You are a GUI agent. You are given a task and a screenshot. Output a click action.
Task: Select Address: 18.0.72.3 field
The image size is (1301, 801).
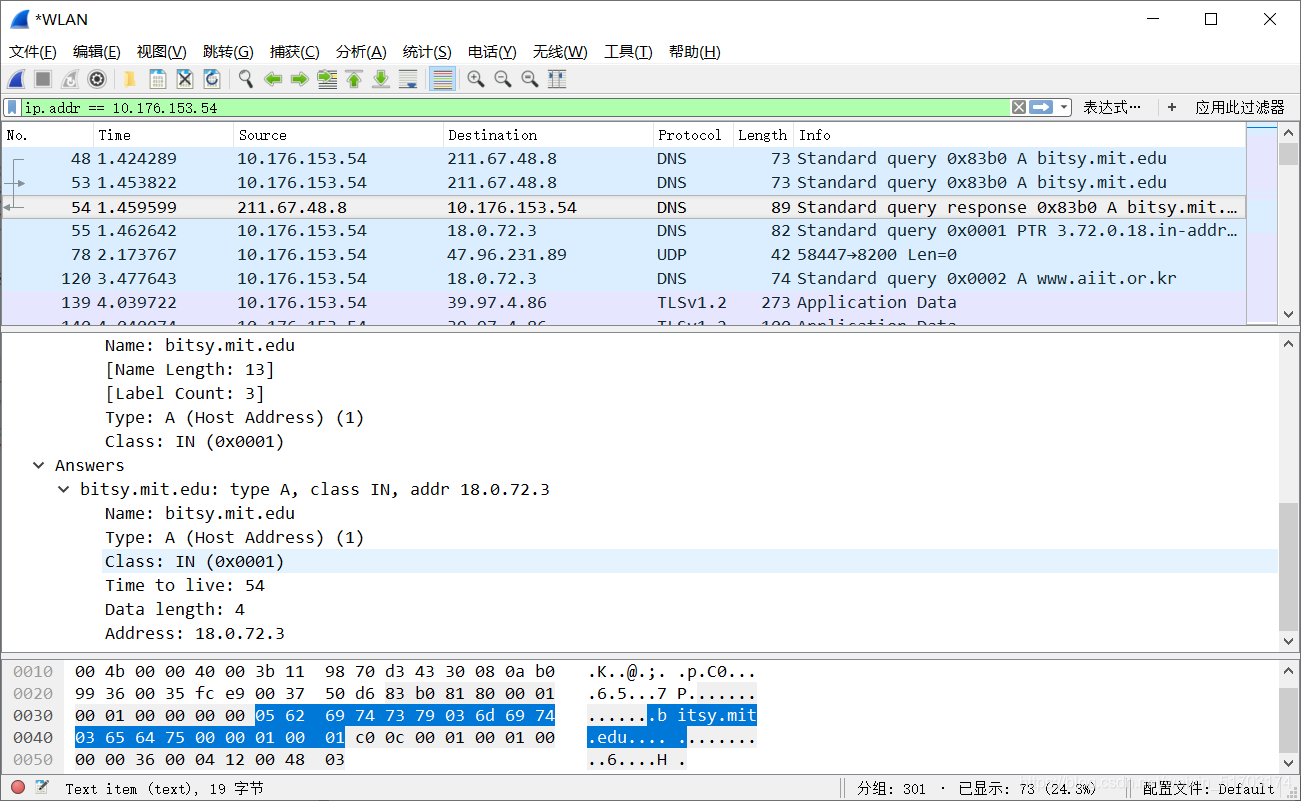[195, 633]
